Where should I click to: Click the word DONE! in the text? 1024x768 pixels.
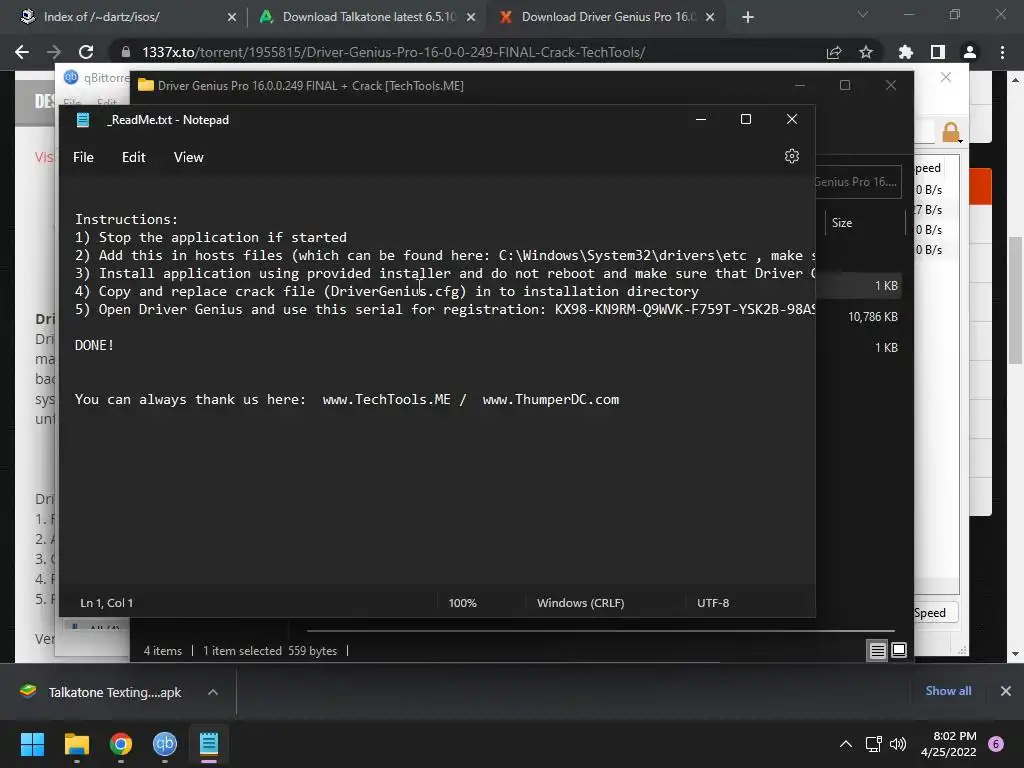pos(95,345)
